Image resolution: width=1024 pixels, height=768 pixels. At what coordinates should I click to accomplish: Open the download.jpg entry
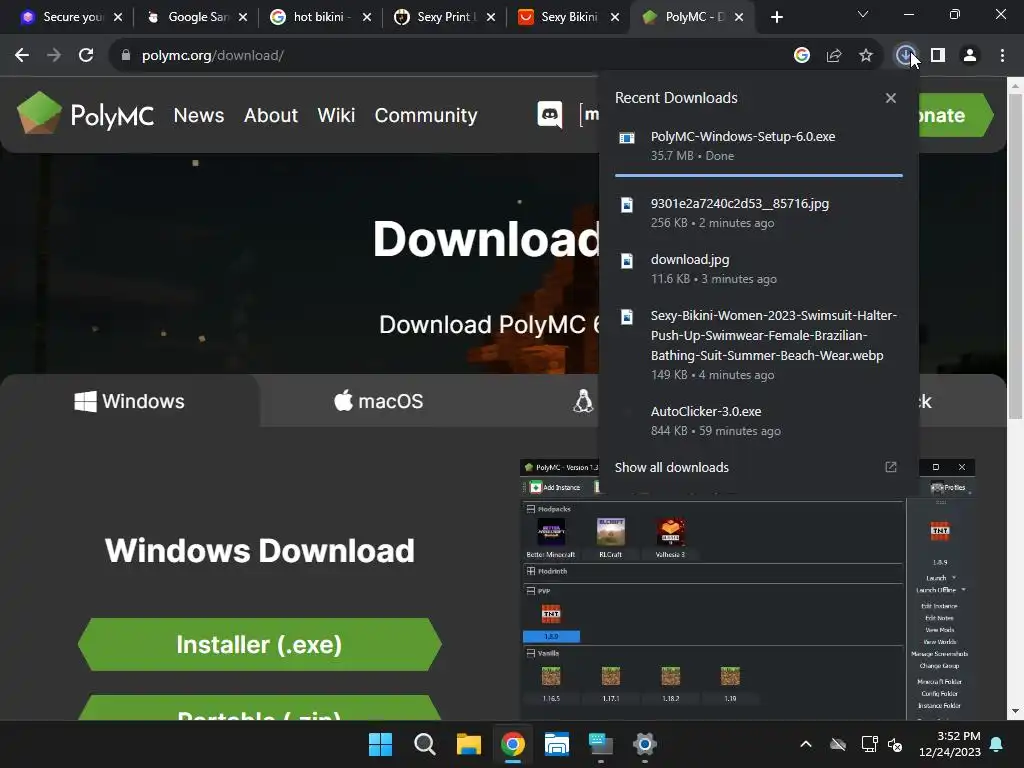[759, 269]
